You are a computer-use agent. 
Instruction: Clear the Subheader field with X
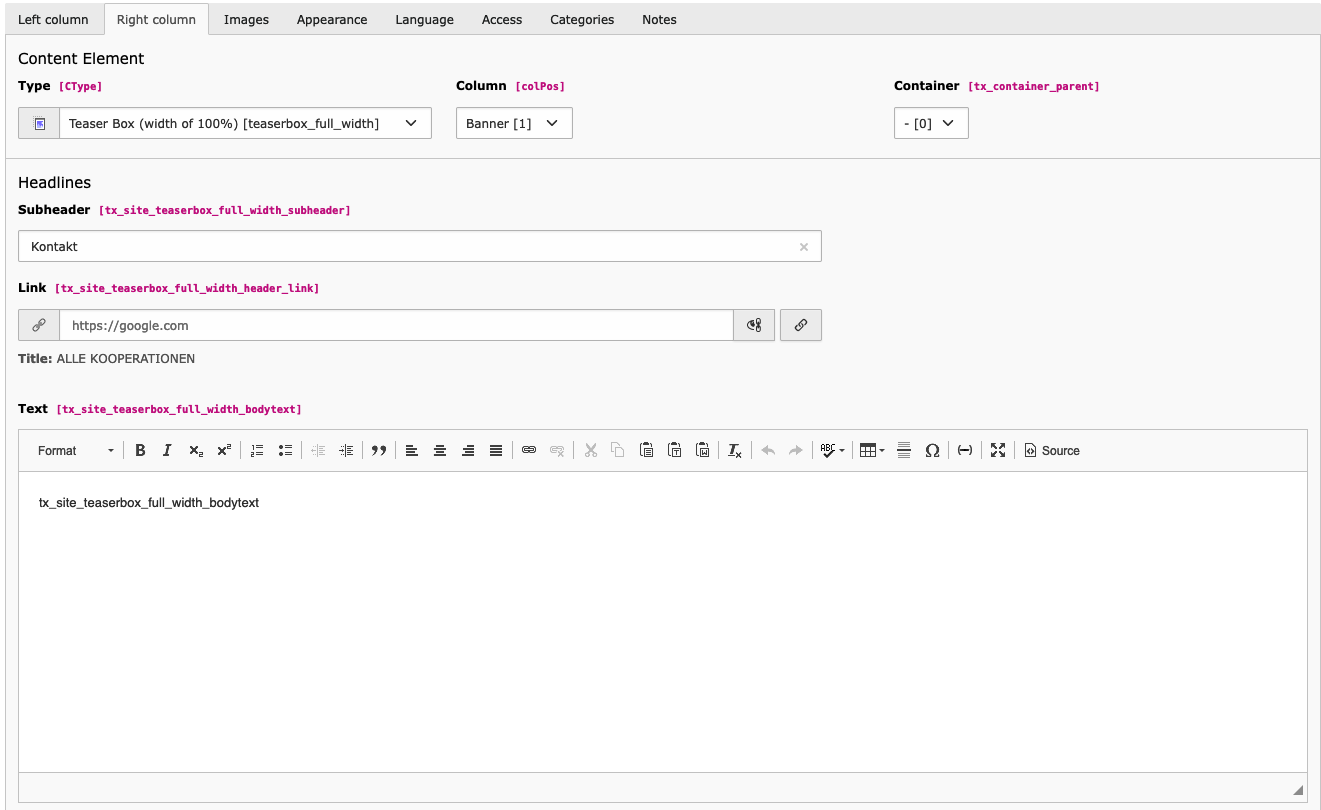803,247
